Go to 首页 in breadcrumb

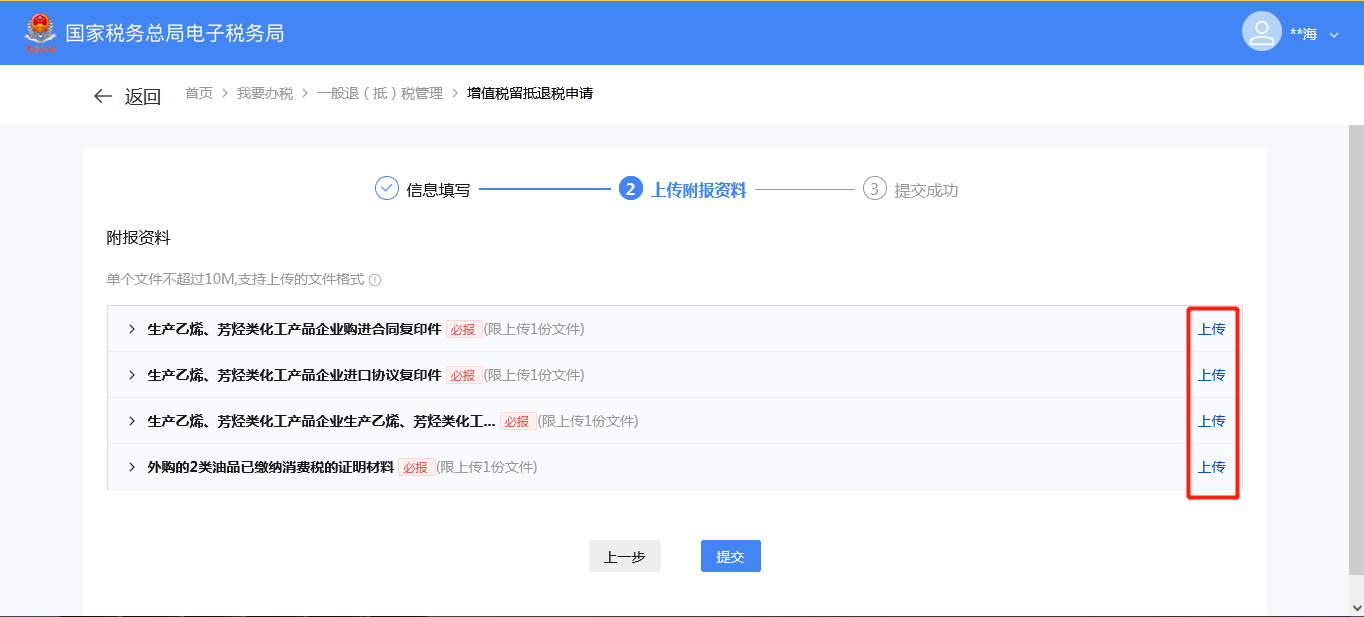coord(199,94)
